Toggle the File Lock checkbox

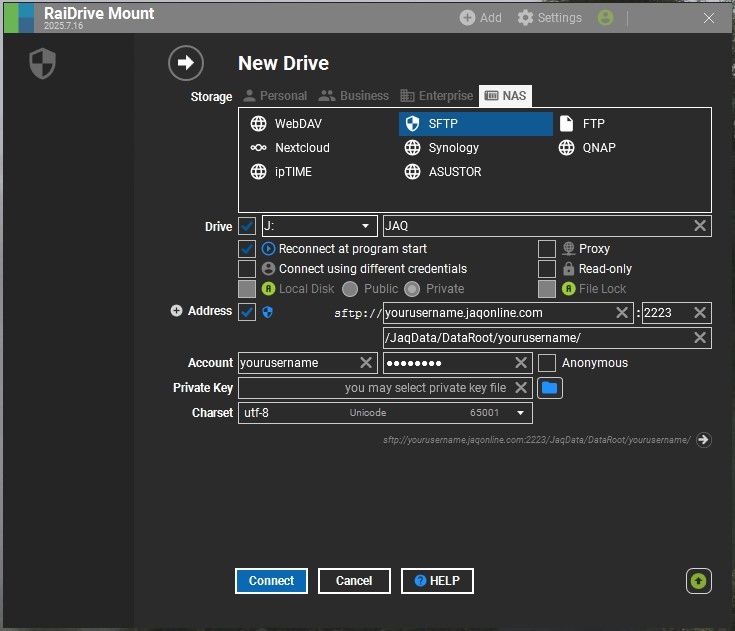click(547, 289)
